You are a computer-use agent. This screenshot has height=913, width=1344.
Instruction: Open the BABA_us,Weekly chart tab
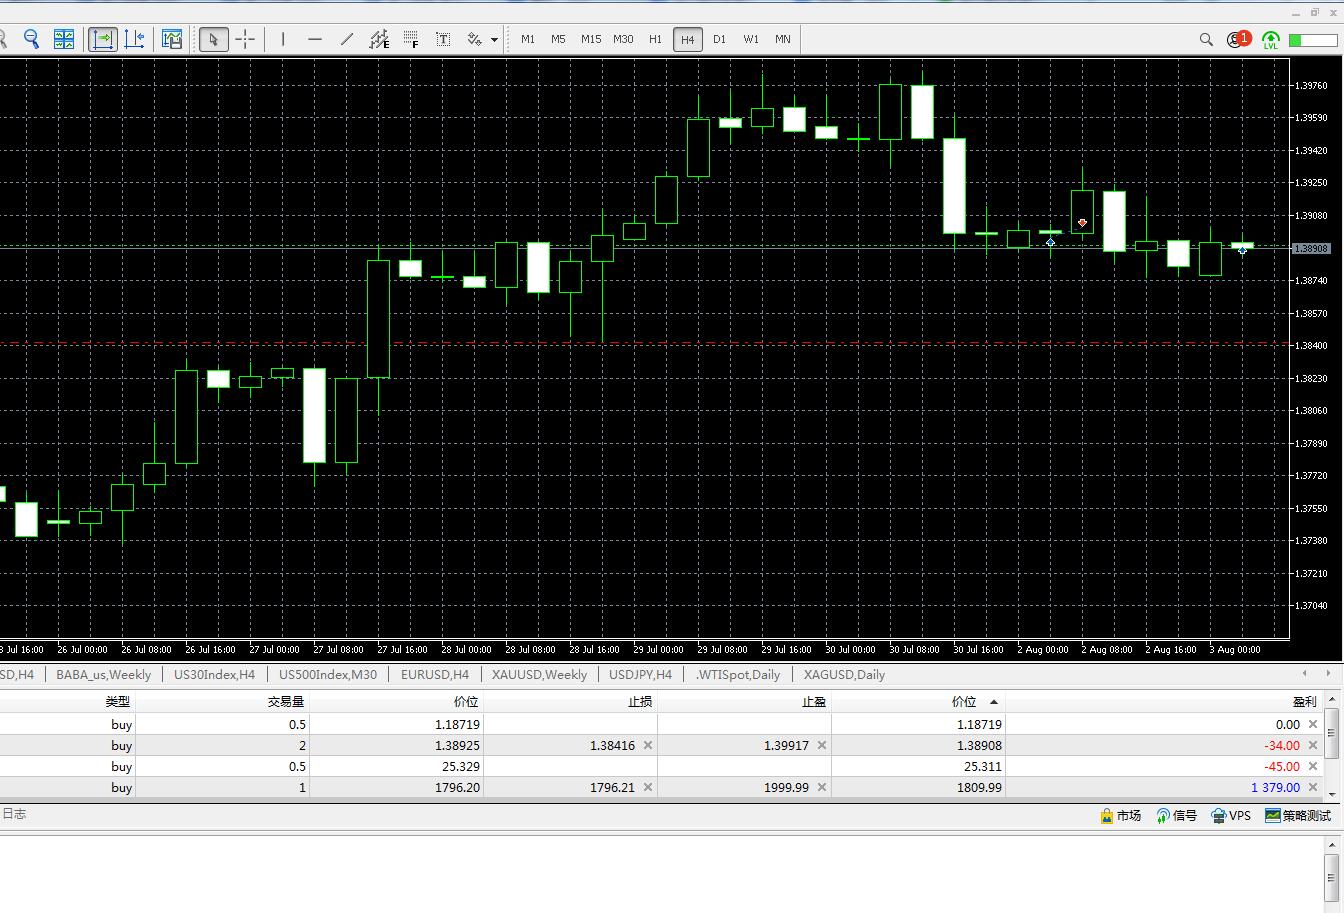[x=104, y=674]
